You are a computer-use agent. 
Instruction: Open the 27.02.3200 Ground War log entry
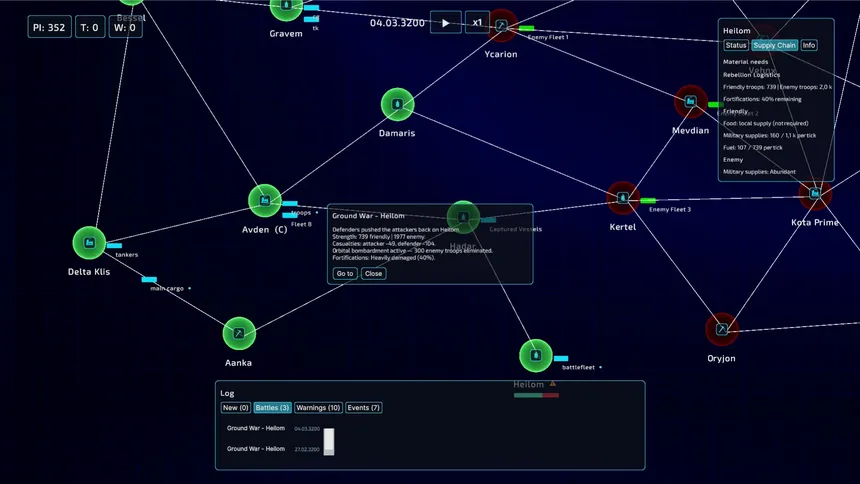(x=273, y=449)
